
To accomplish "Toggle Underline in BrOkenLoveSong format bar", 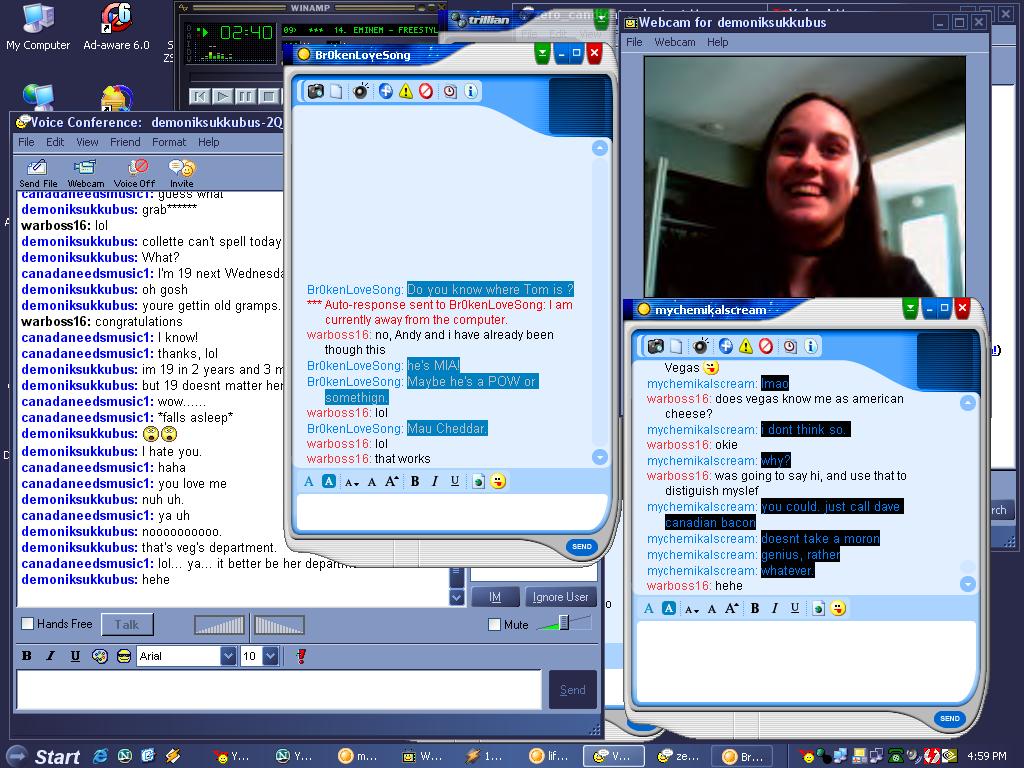I will coord(455,481).
